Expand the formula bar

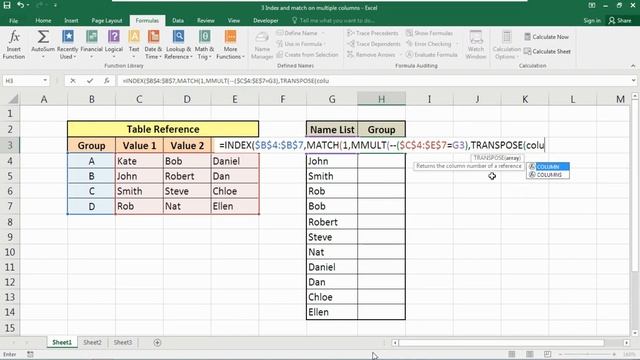pos(633,81)
